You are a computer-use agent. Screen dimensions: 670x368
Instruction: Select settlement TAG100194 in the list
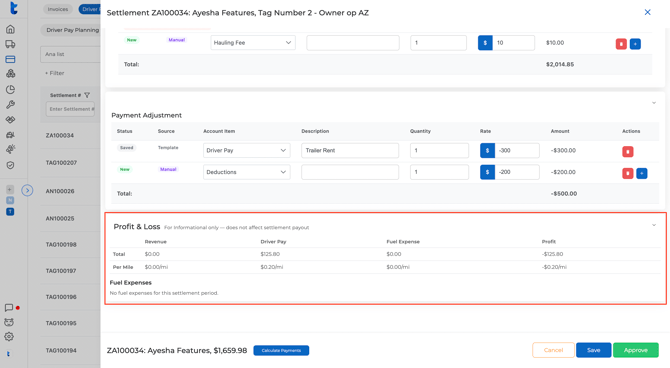[61, 350]
